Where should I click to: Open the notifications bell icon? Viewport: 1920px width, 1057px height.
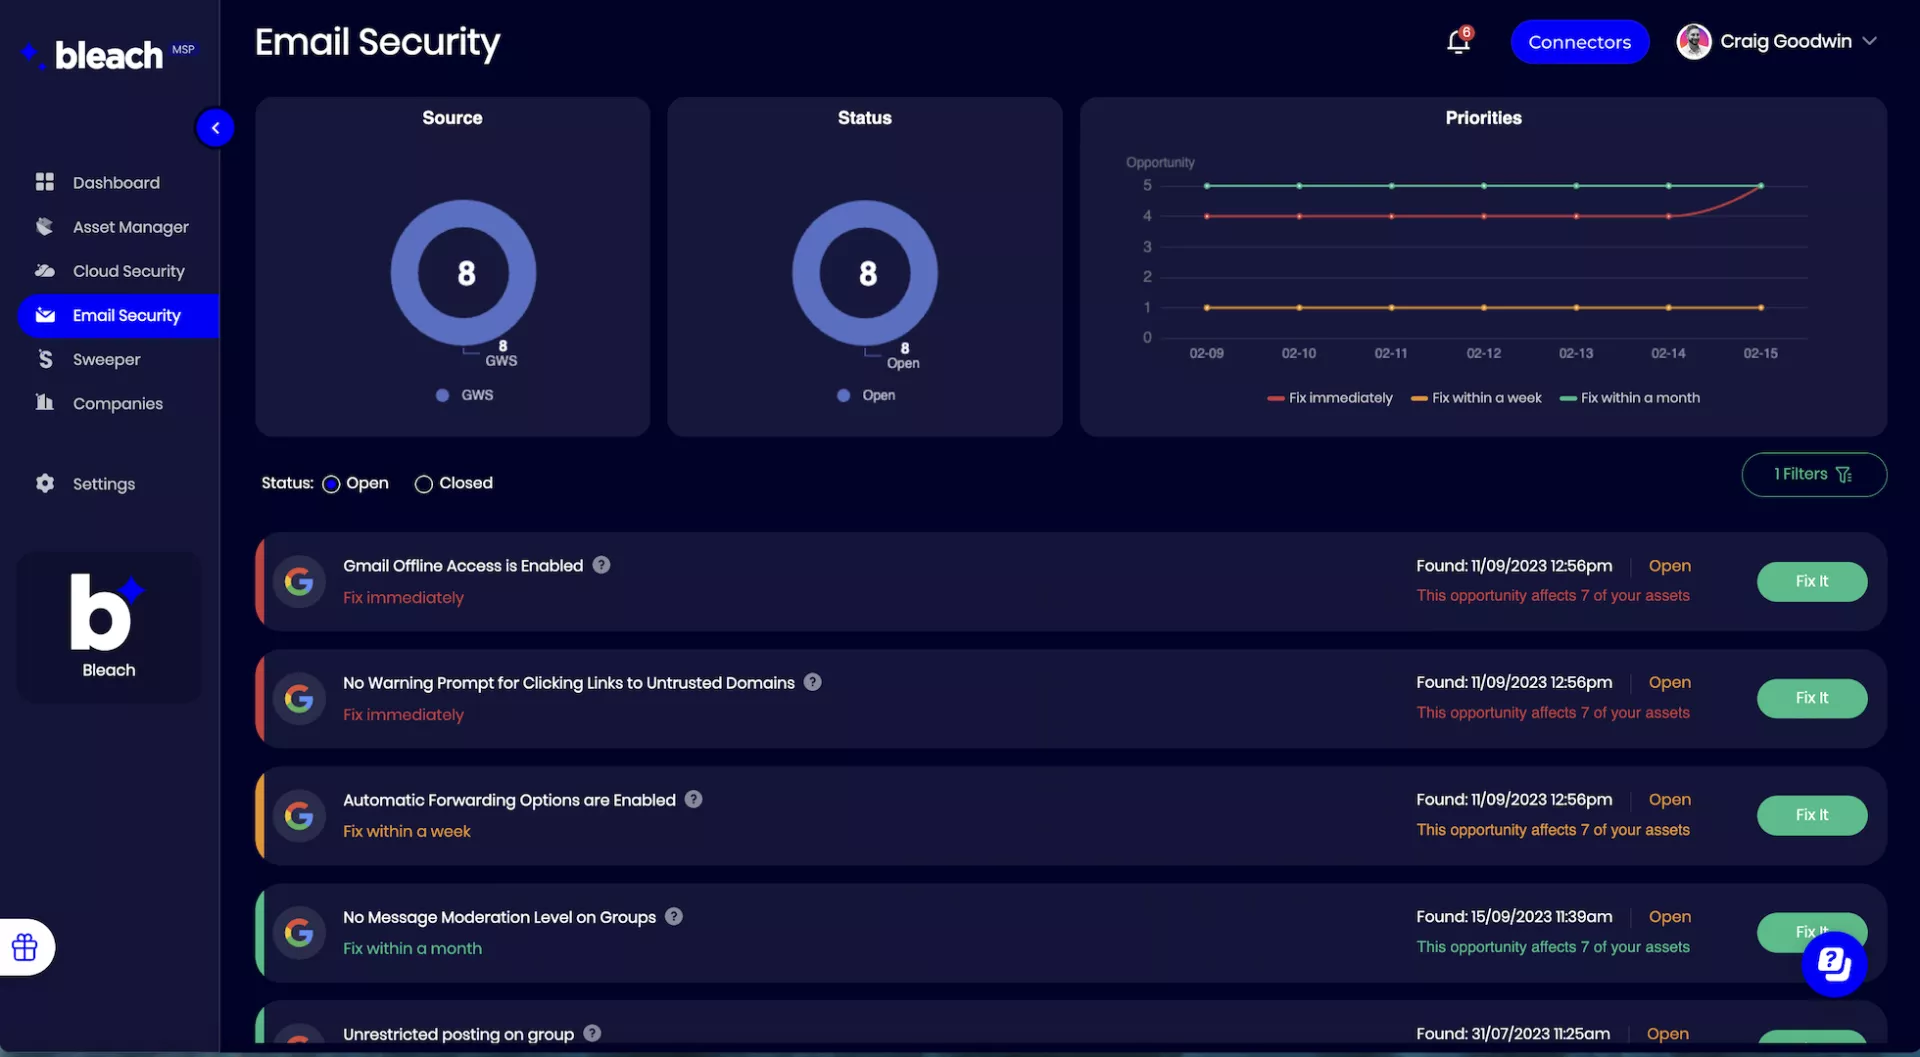pos(1458,42)
